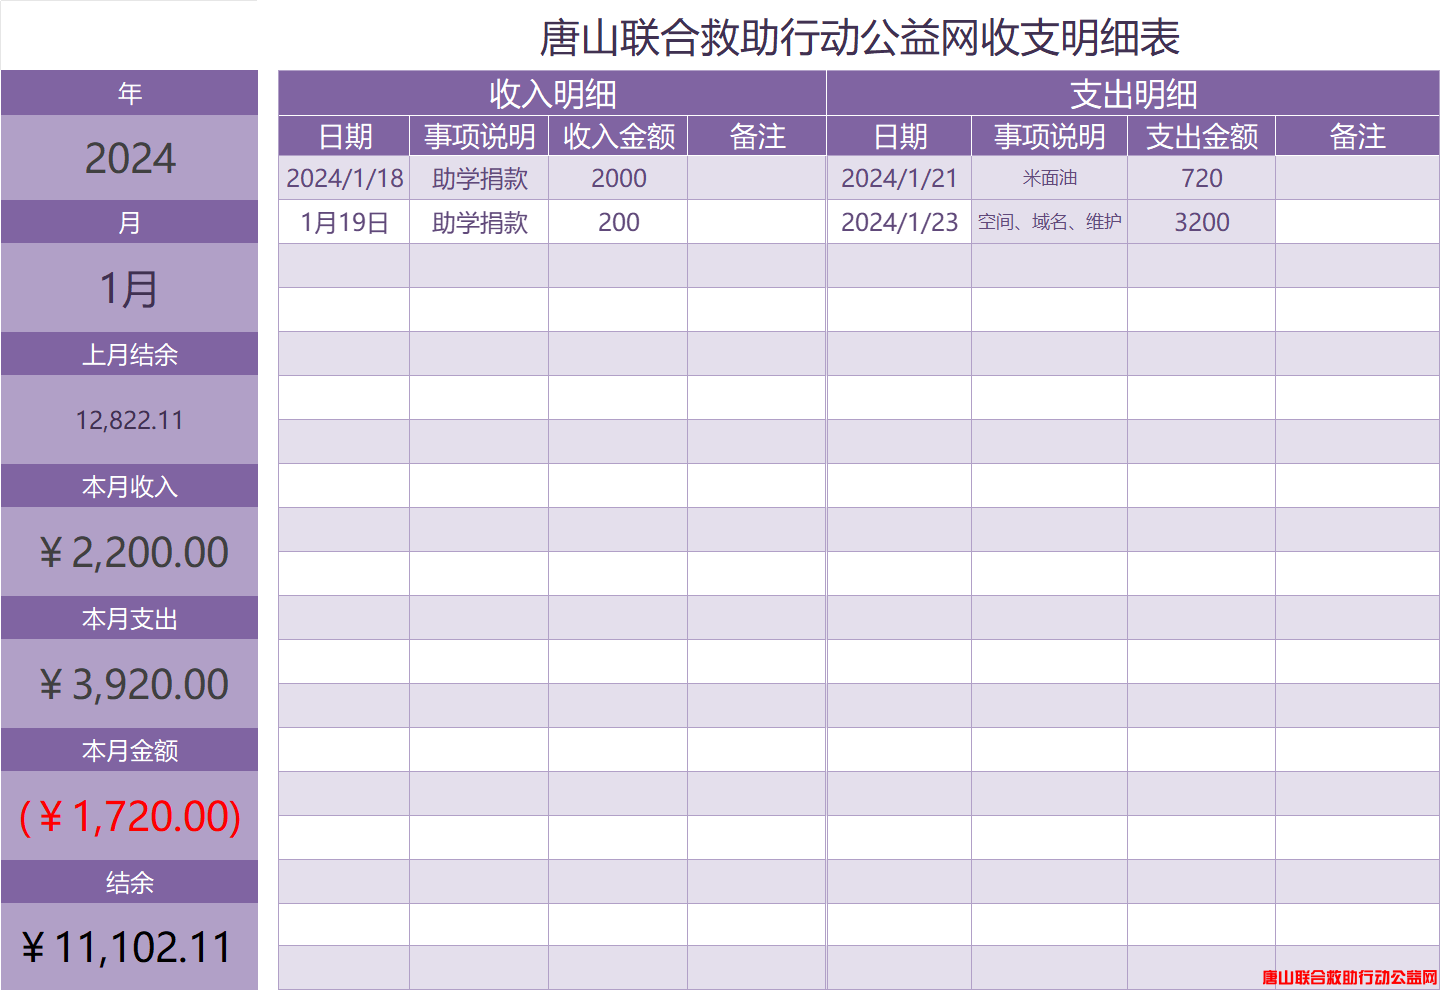The height and width of the screenshot is (990, 1440).
Task: Click the 收入明细 section header
Action: tap(552, 94)
